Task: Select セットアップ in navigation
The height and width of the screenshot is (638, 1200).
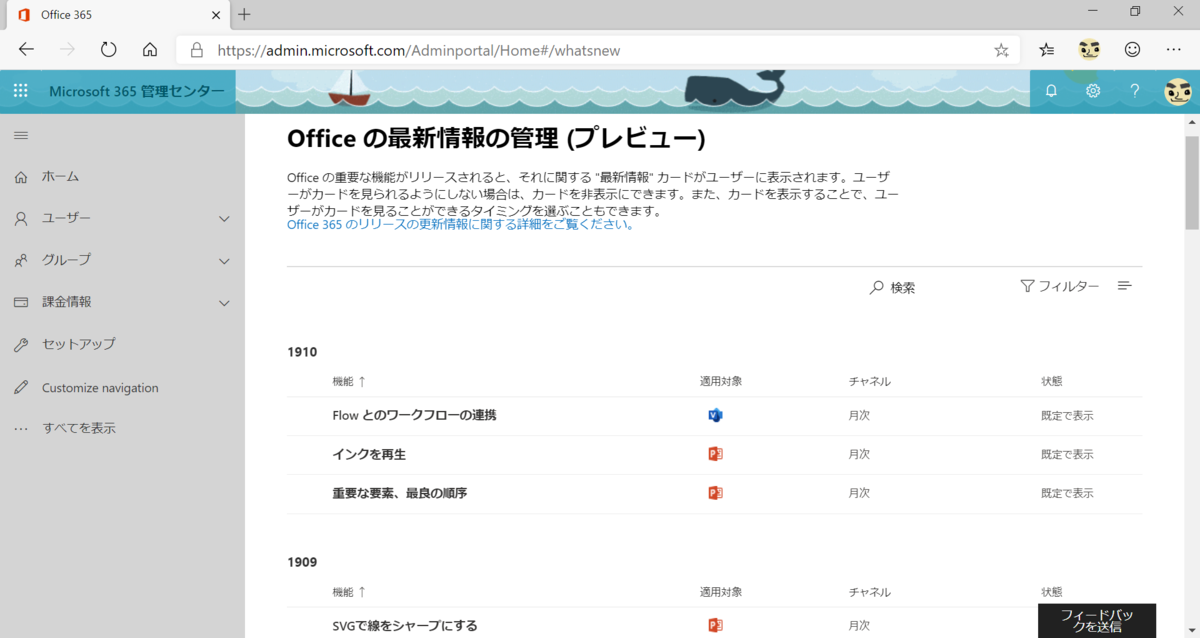Action: 79,345
